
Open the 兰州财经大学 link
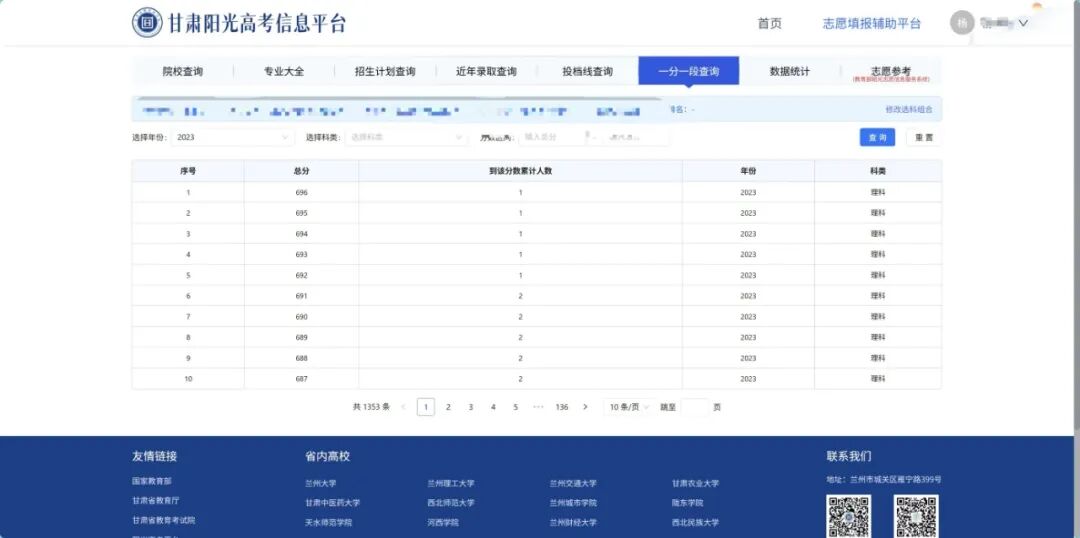coord(573,522)
